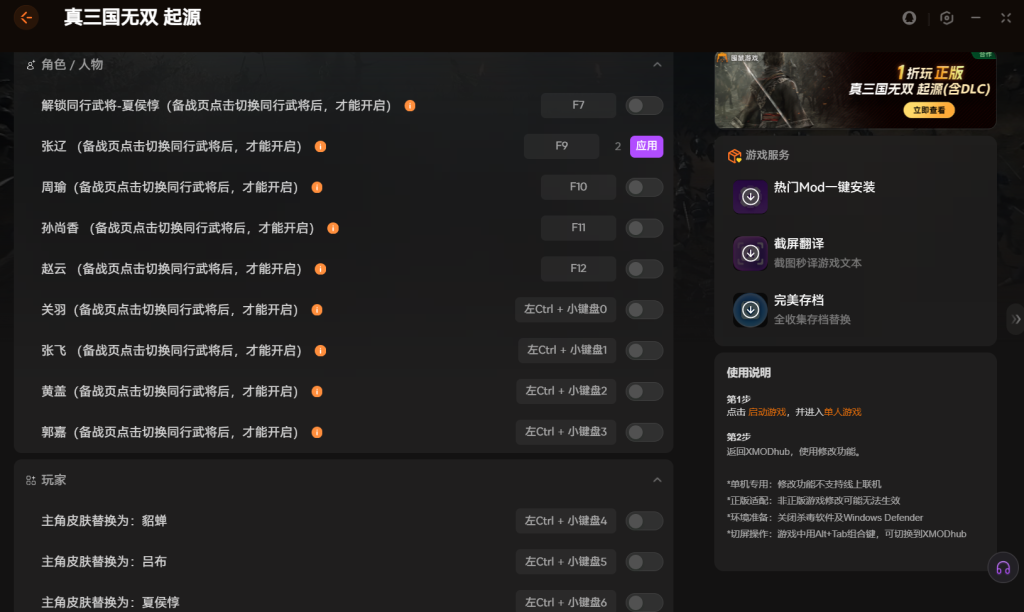The height and width of the screenshot is (612, 1024).
Task: Click the 完美存档 download icon
Action: [750, 310]
